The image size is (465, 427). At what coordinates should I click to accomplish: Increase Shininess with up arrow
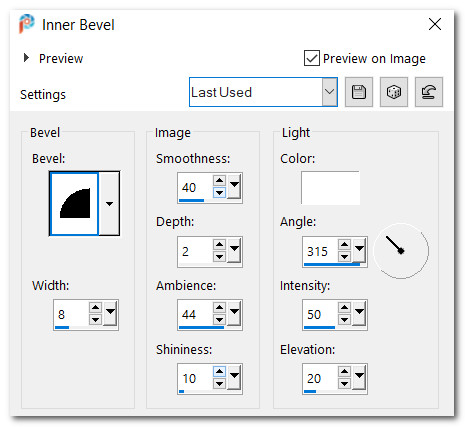click(219, 371)
